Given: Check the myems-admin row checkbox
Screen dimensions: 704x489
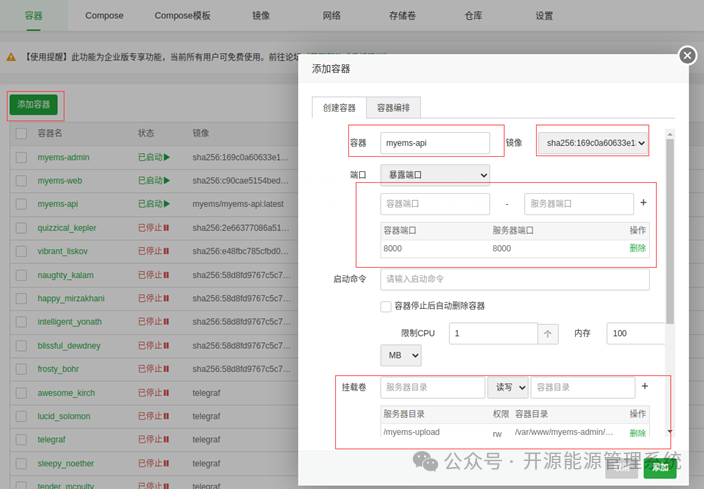Looking at the screenshot, I should [x=21, y=158].
